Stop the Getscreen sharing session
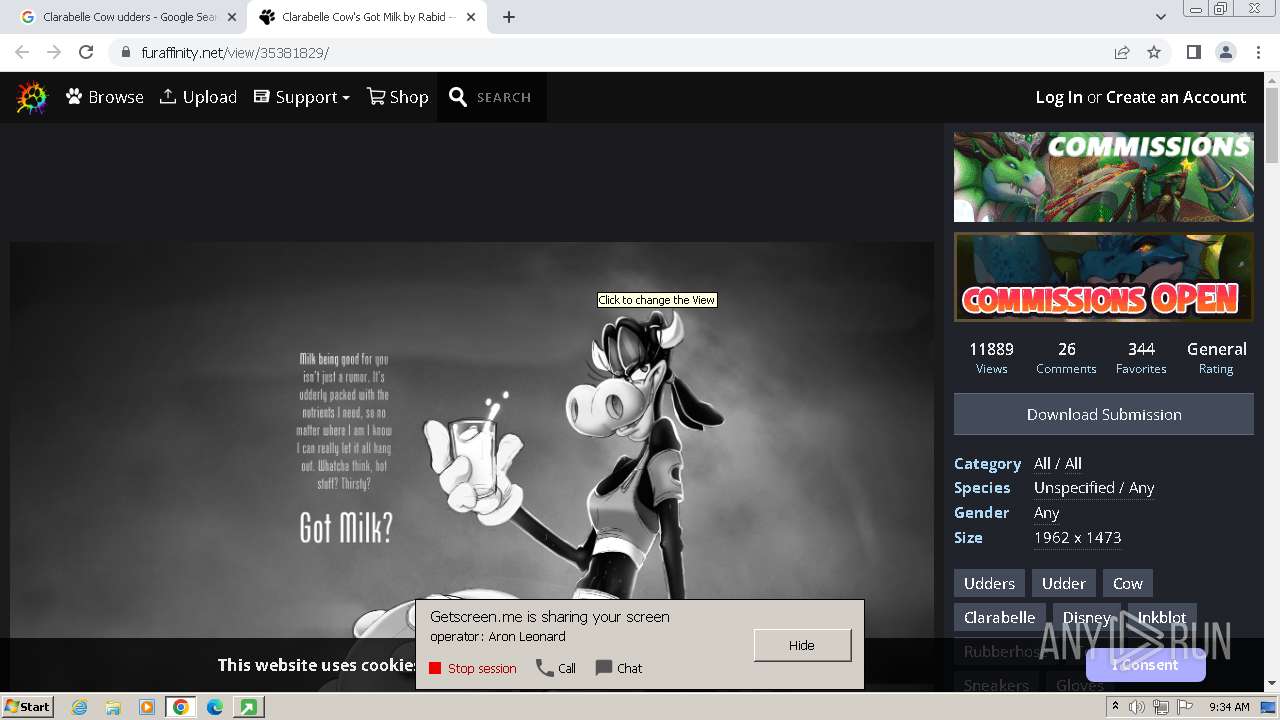The height and width of the screenshot is (720, 1280). [473, 668]
